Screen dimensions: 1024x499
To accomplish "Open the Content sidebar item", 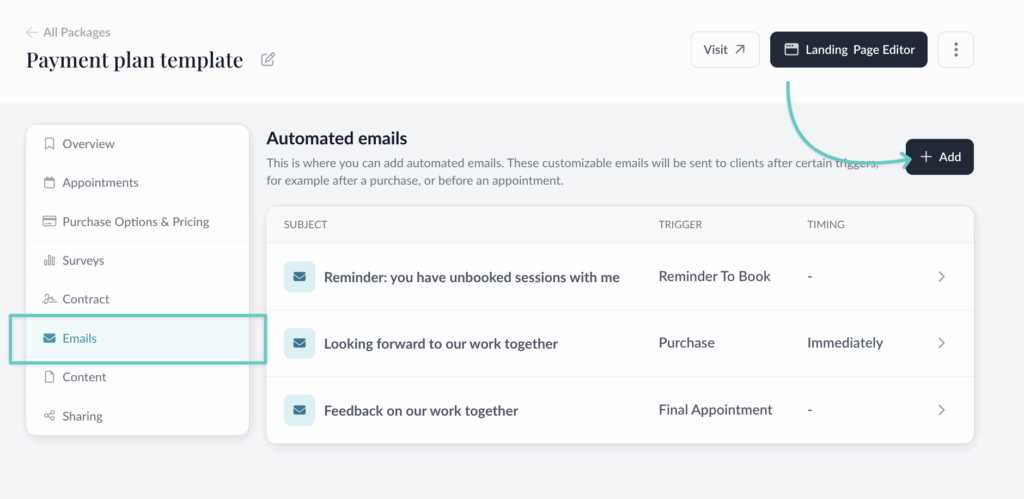I will [x=84, y=377].
